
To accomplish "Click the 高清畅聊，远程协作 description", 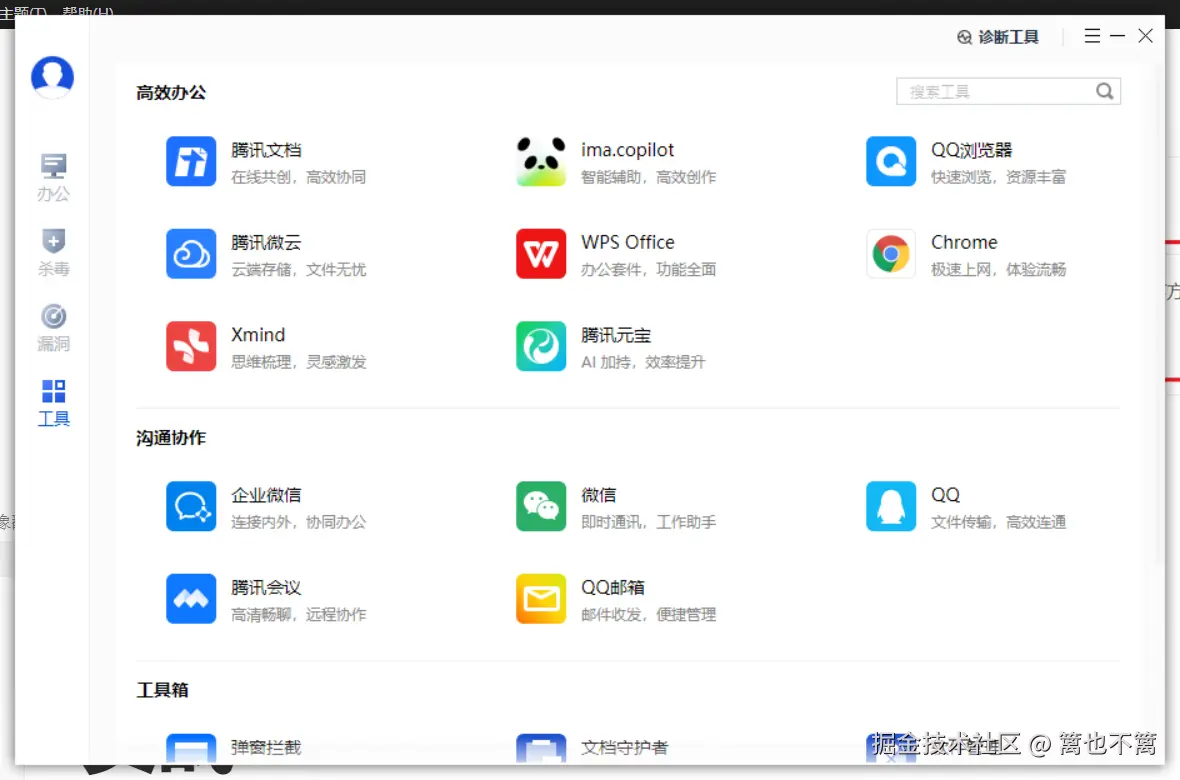I will click(x=299, y=614).
